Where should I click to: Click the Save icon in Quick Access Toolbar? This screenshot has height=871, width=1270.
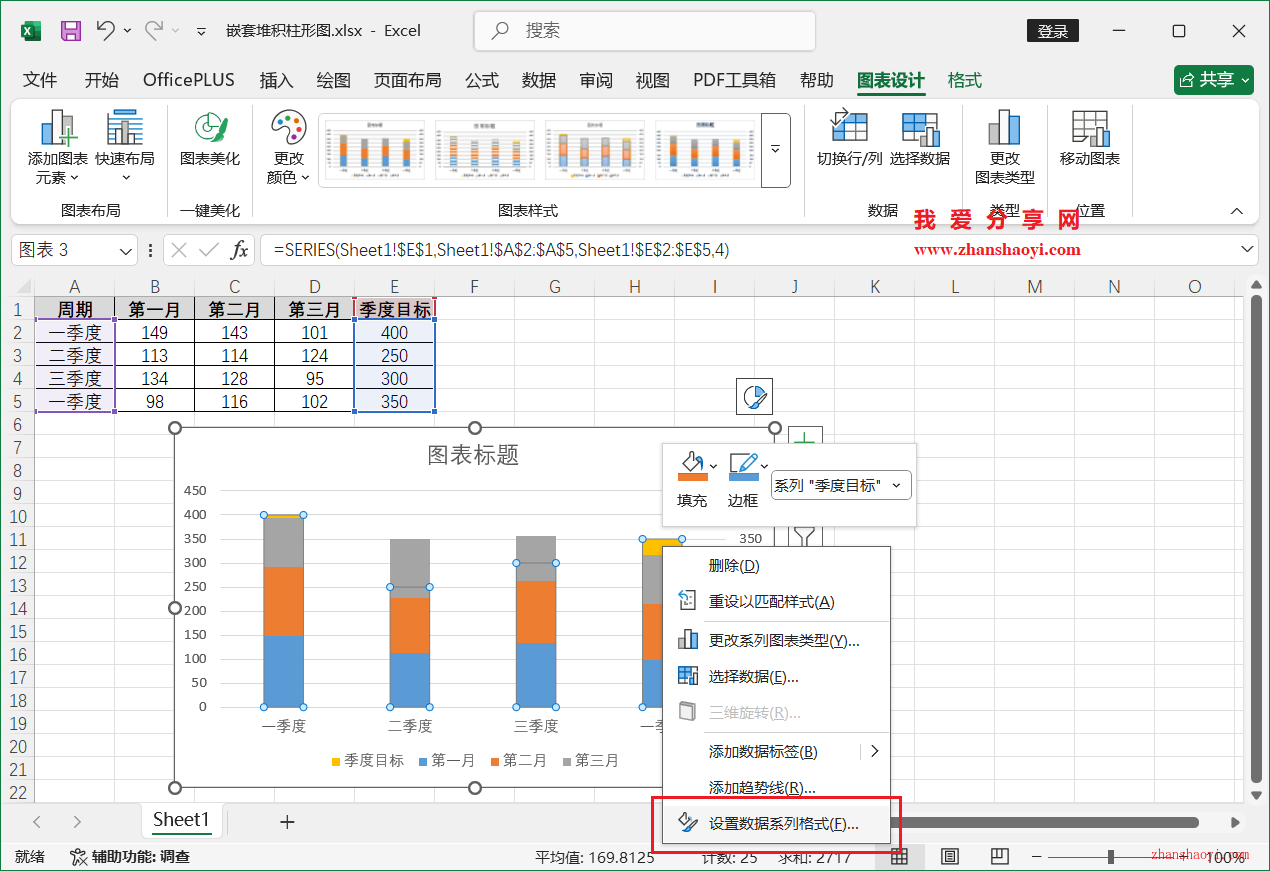(69, 30)
